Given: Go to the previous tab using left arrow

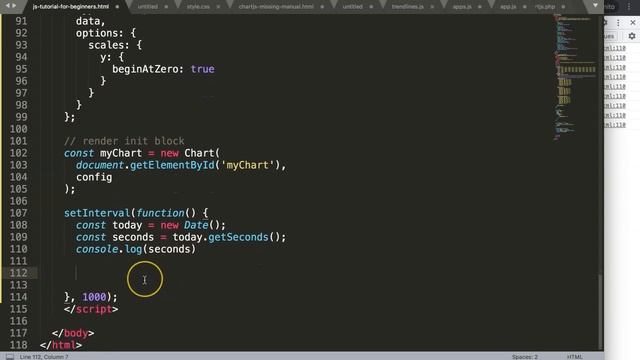Looking at the screenshot, I should [7, 6].
